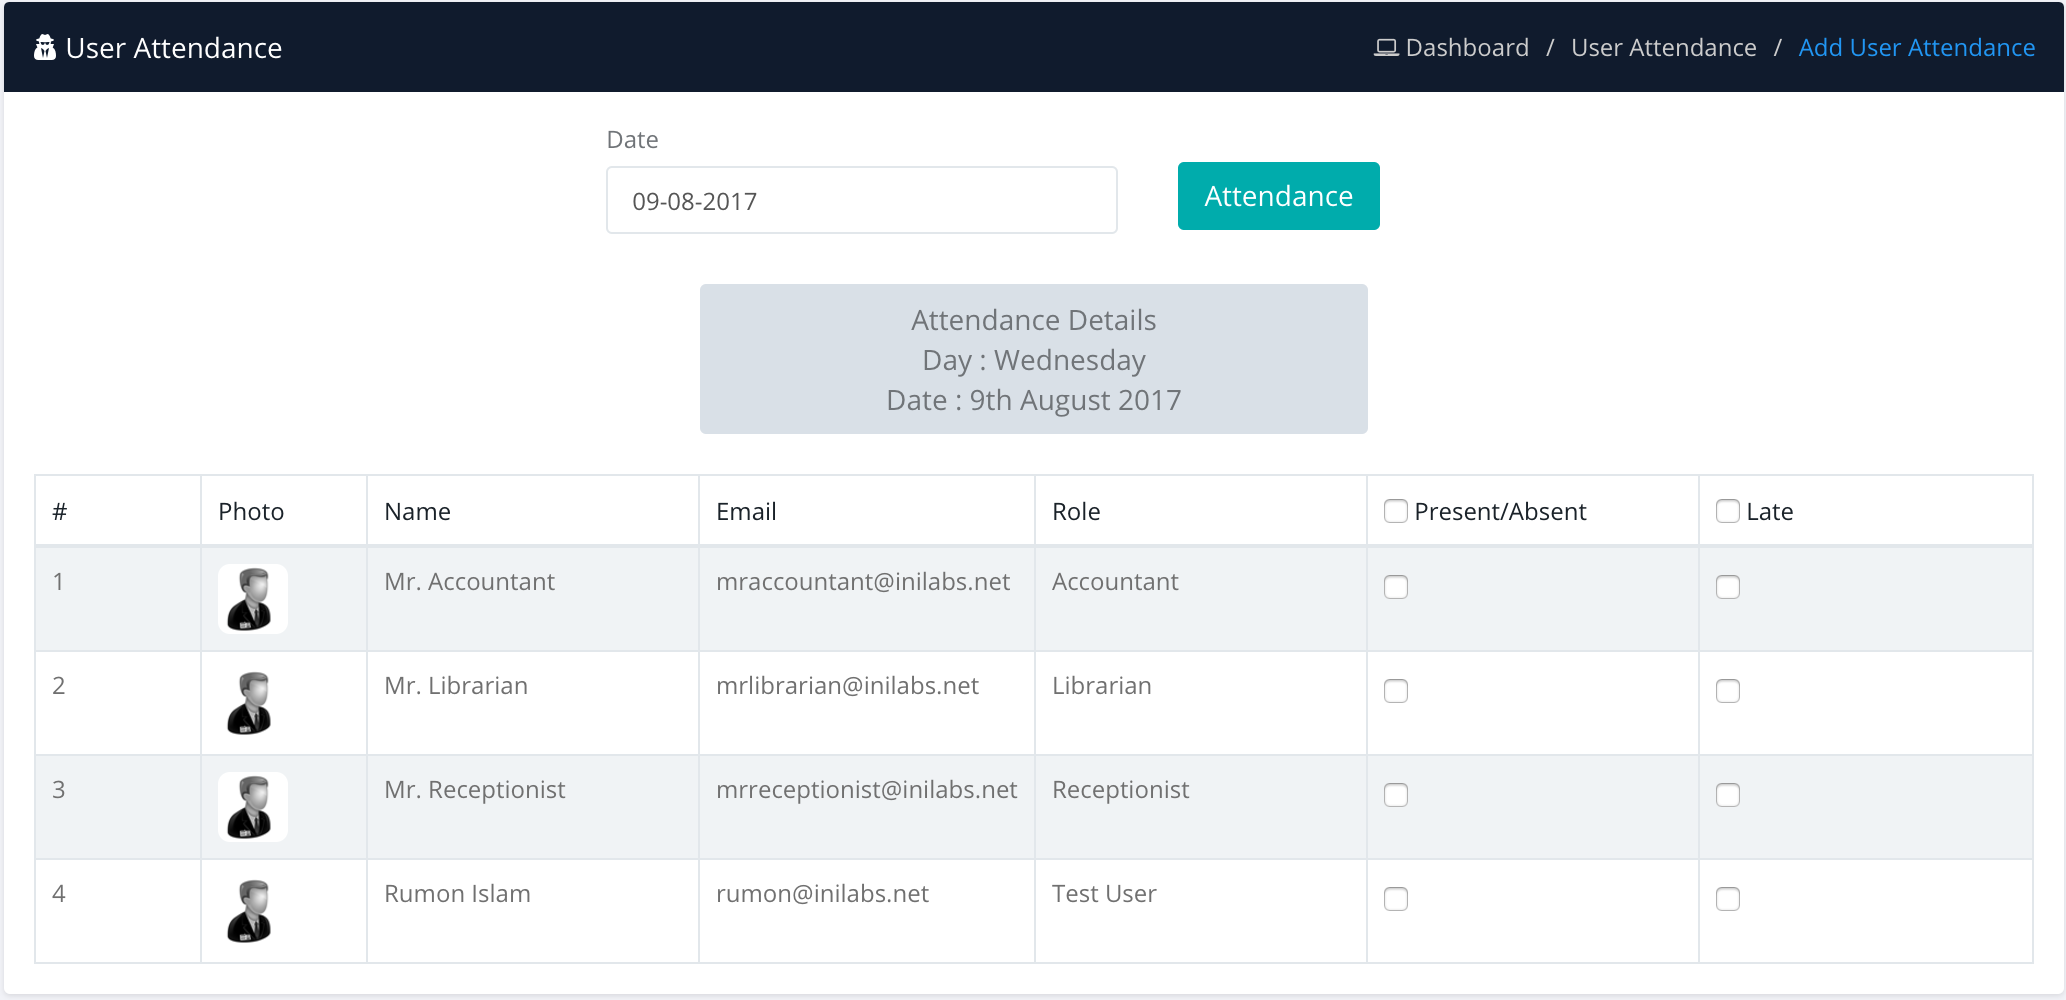Select the name Rumon Islam
Viewport: 2066px width, 1000px height.
(457, 893)
